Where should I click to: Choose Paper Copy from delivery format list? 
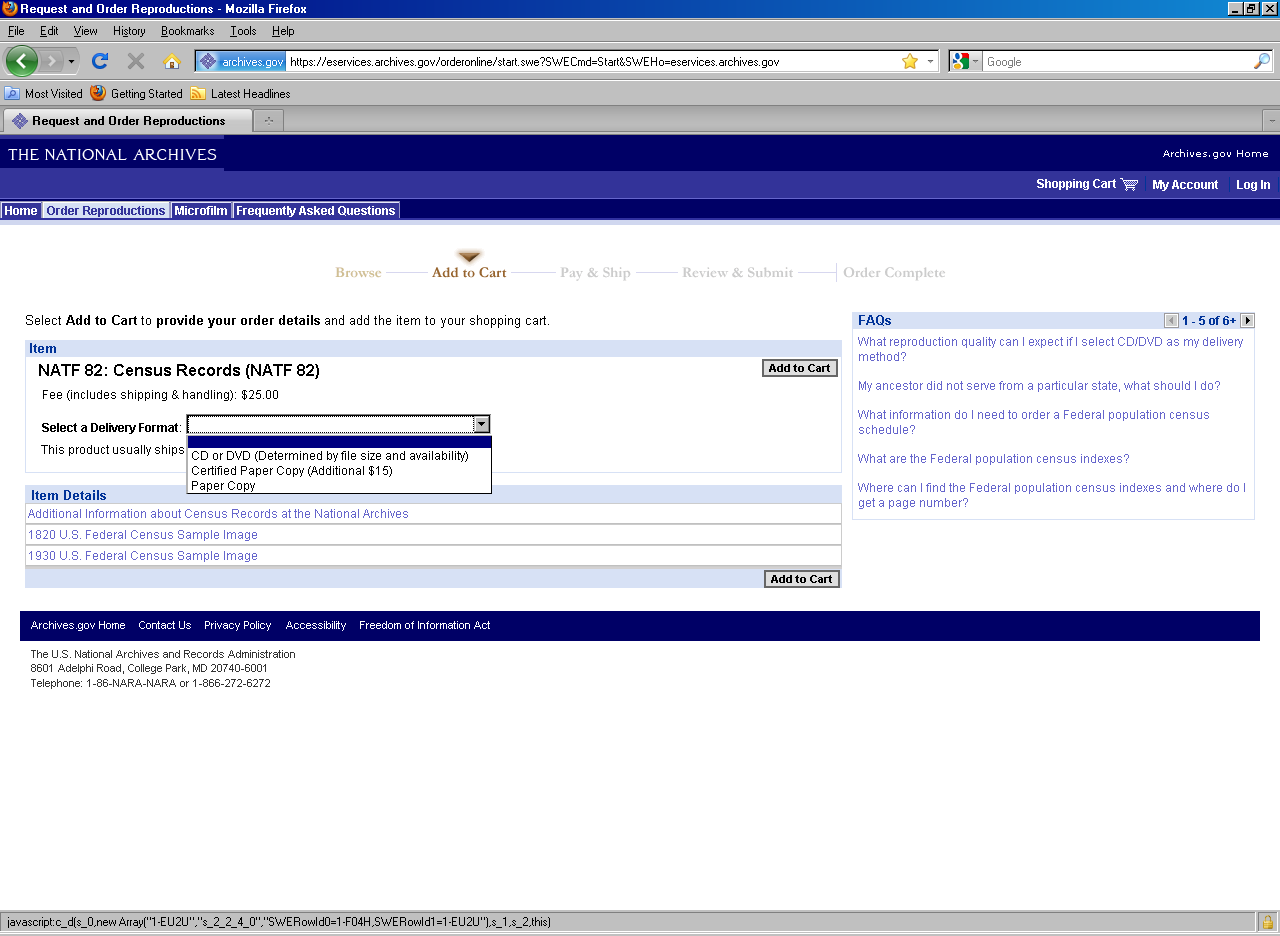click(x=223, y=486)
